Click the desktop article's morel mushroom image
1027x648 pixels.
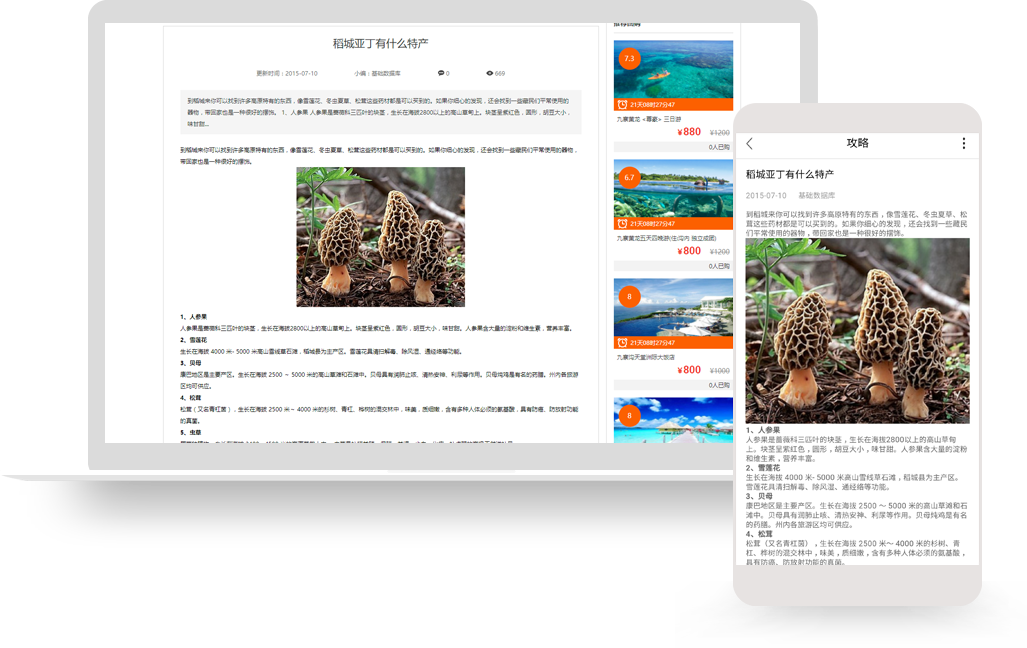(380, 237)
